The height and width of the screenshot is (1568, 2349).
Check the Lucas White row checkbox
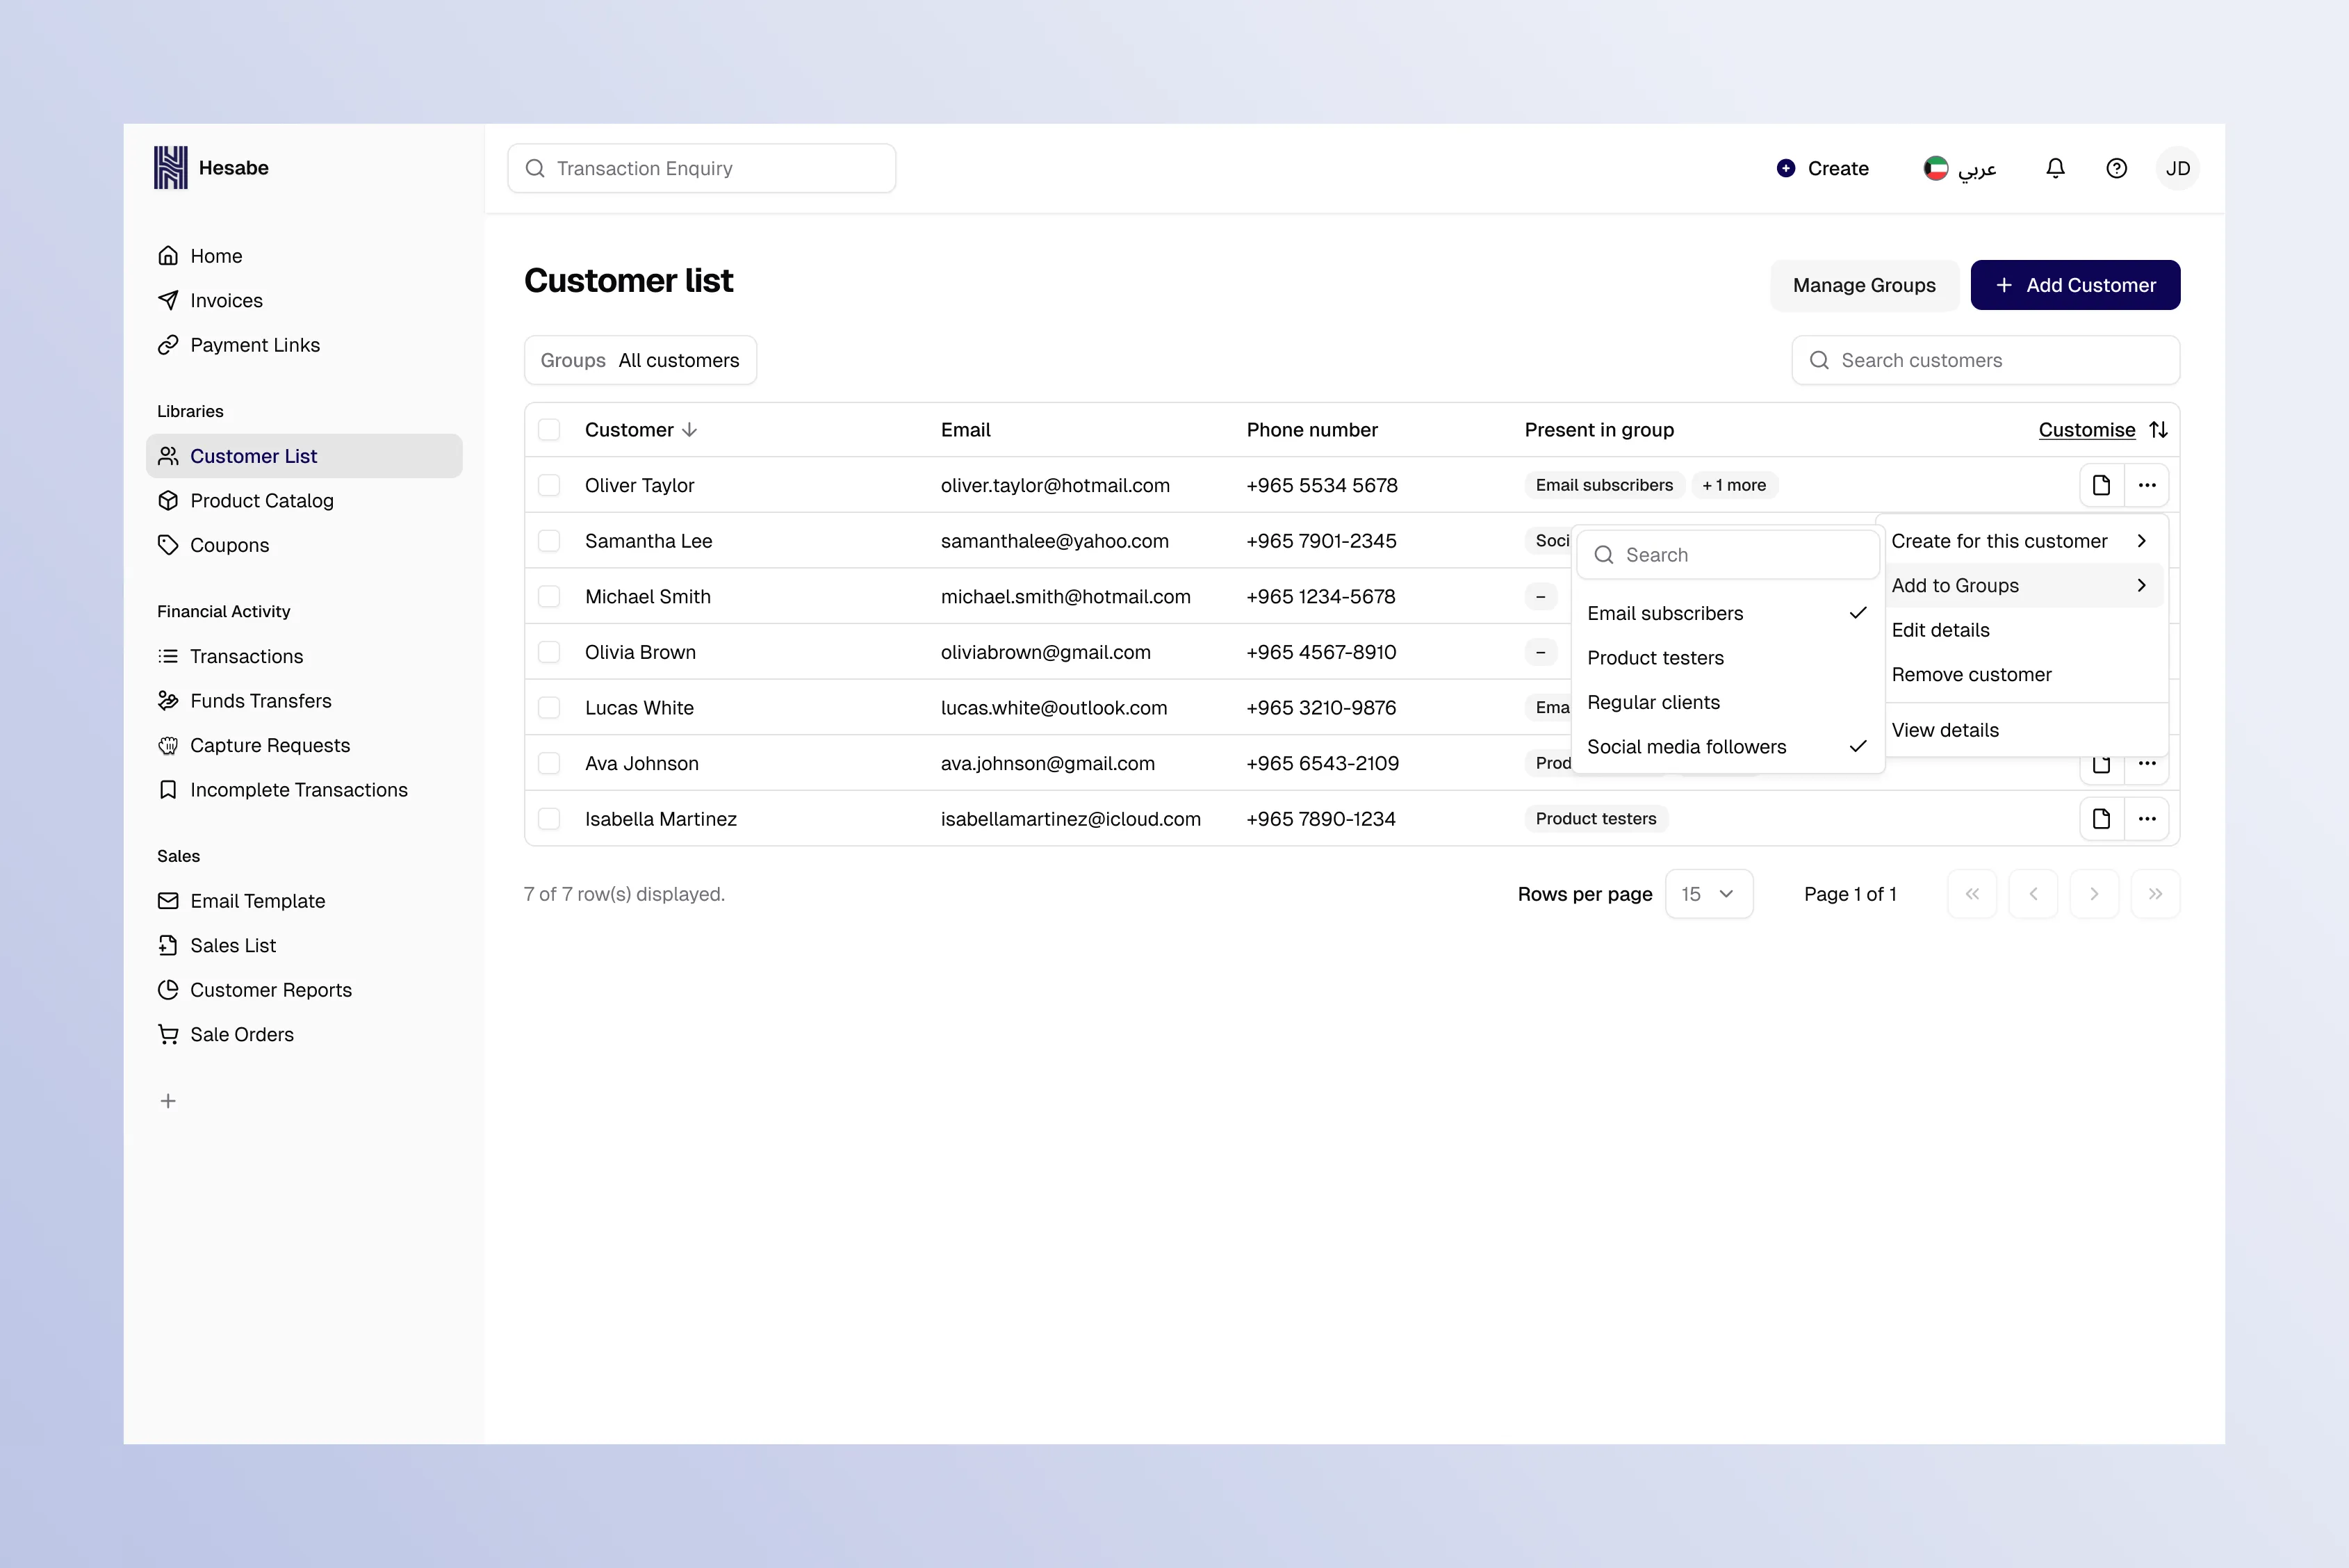(549, 708)
